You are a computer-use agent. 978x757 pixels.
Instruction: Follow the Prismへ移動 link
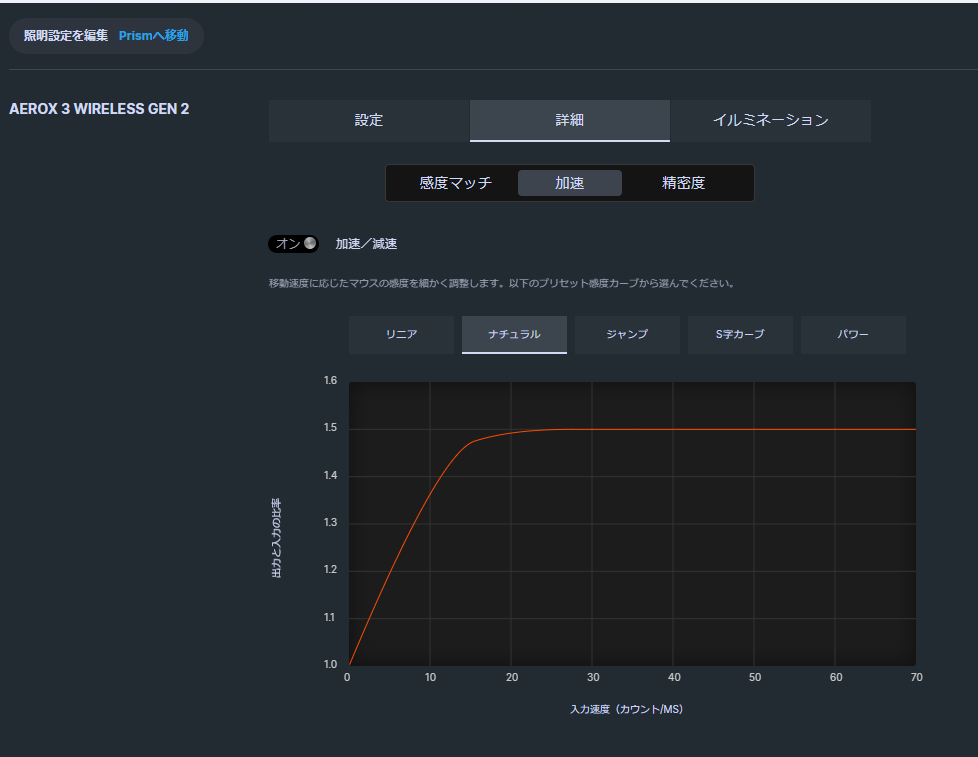tap(153, 36)
